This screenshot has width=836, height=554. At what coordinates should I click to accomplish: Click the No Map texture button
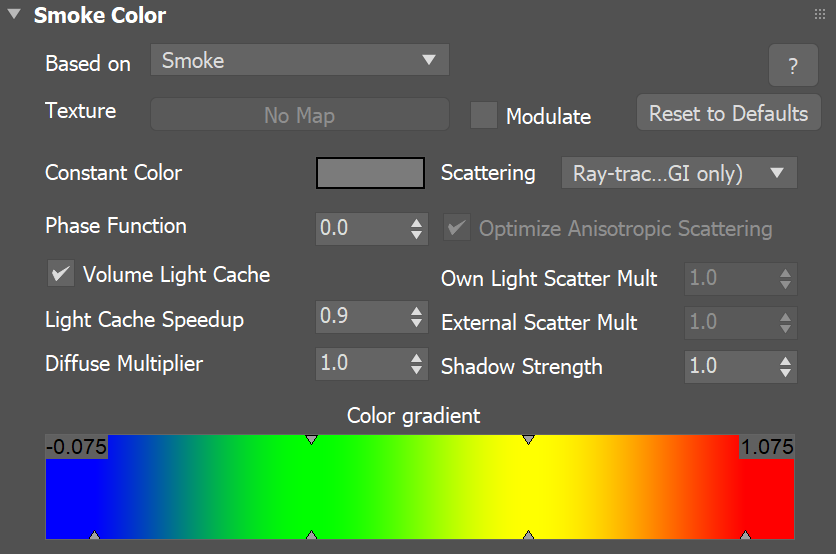coord(300,115)
